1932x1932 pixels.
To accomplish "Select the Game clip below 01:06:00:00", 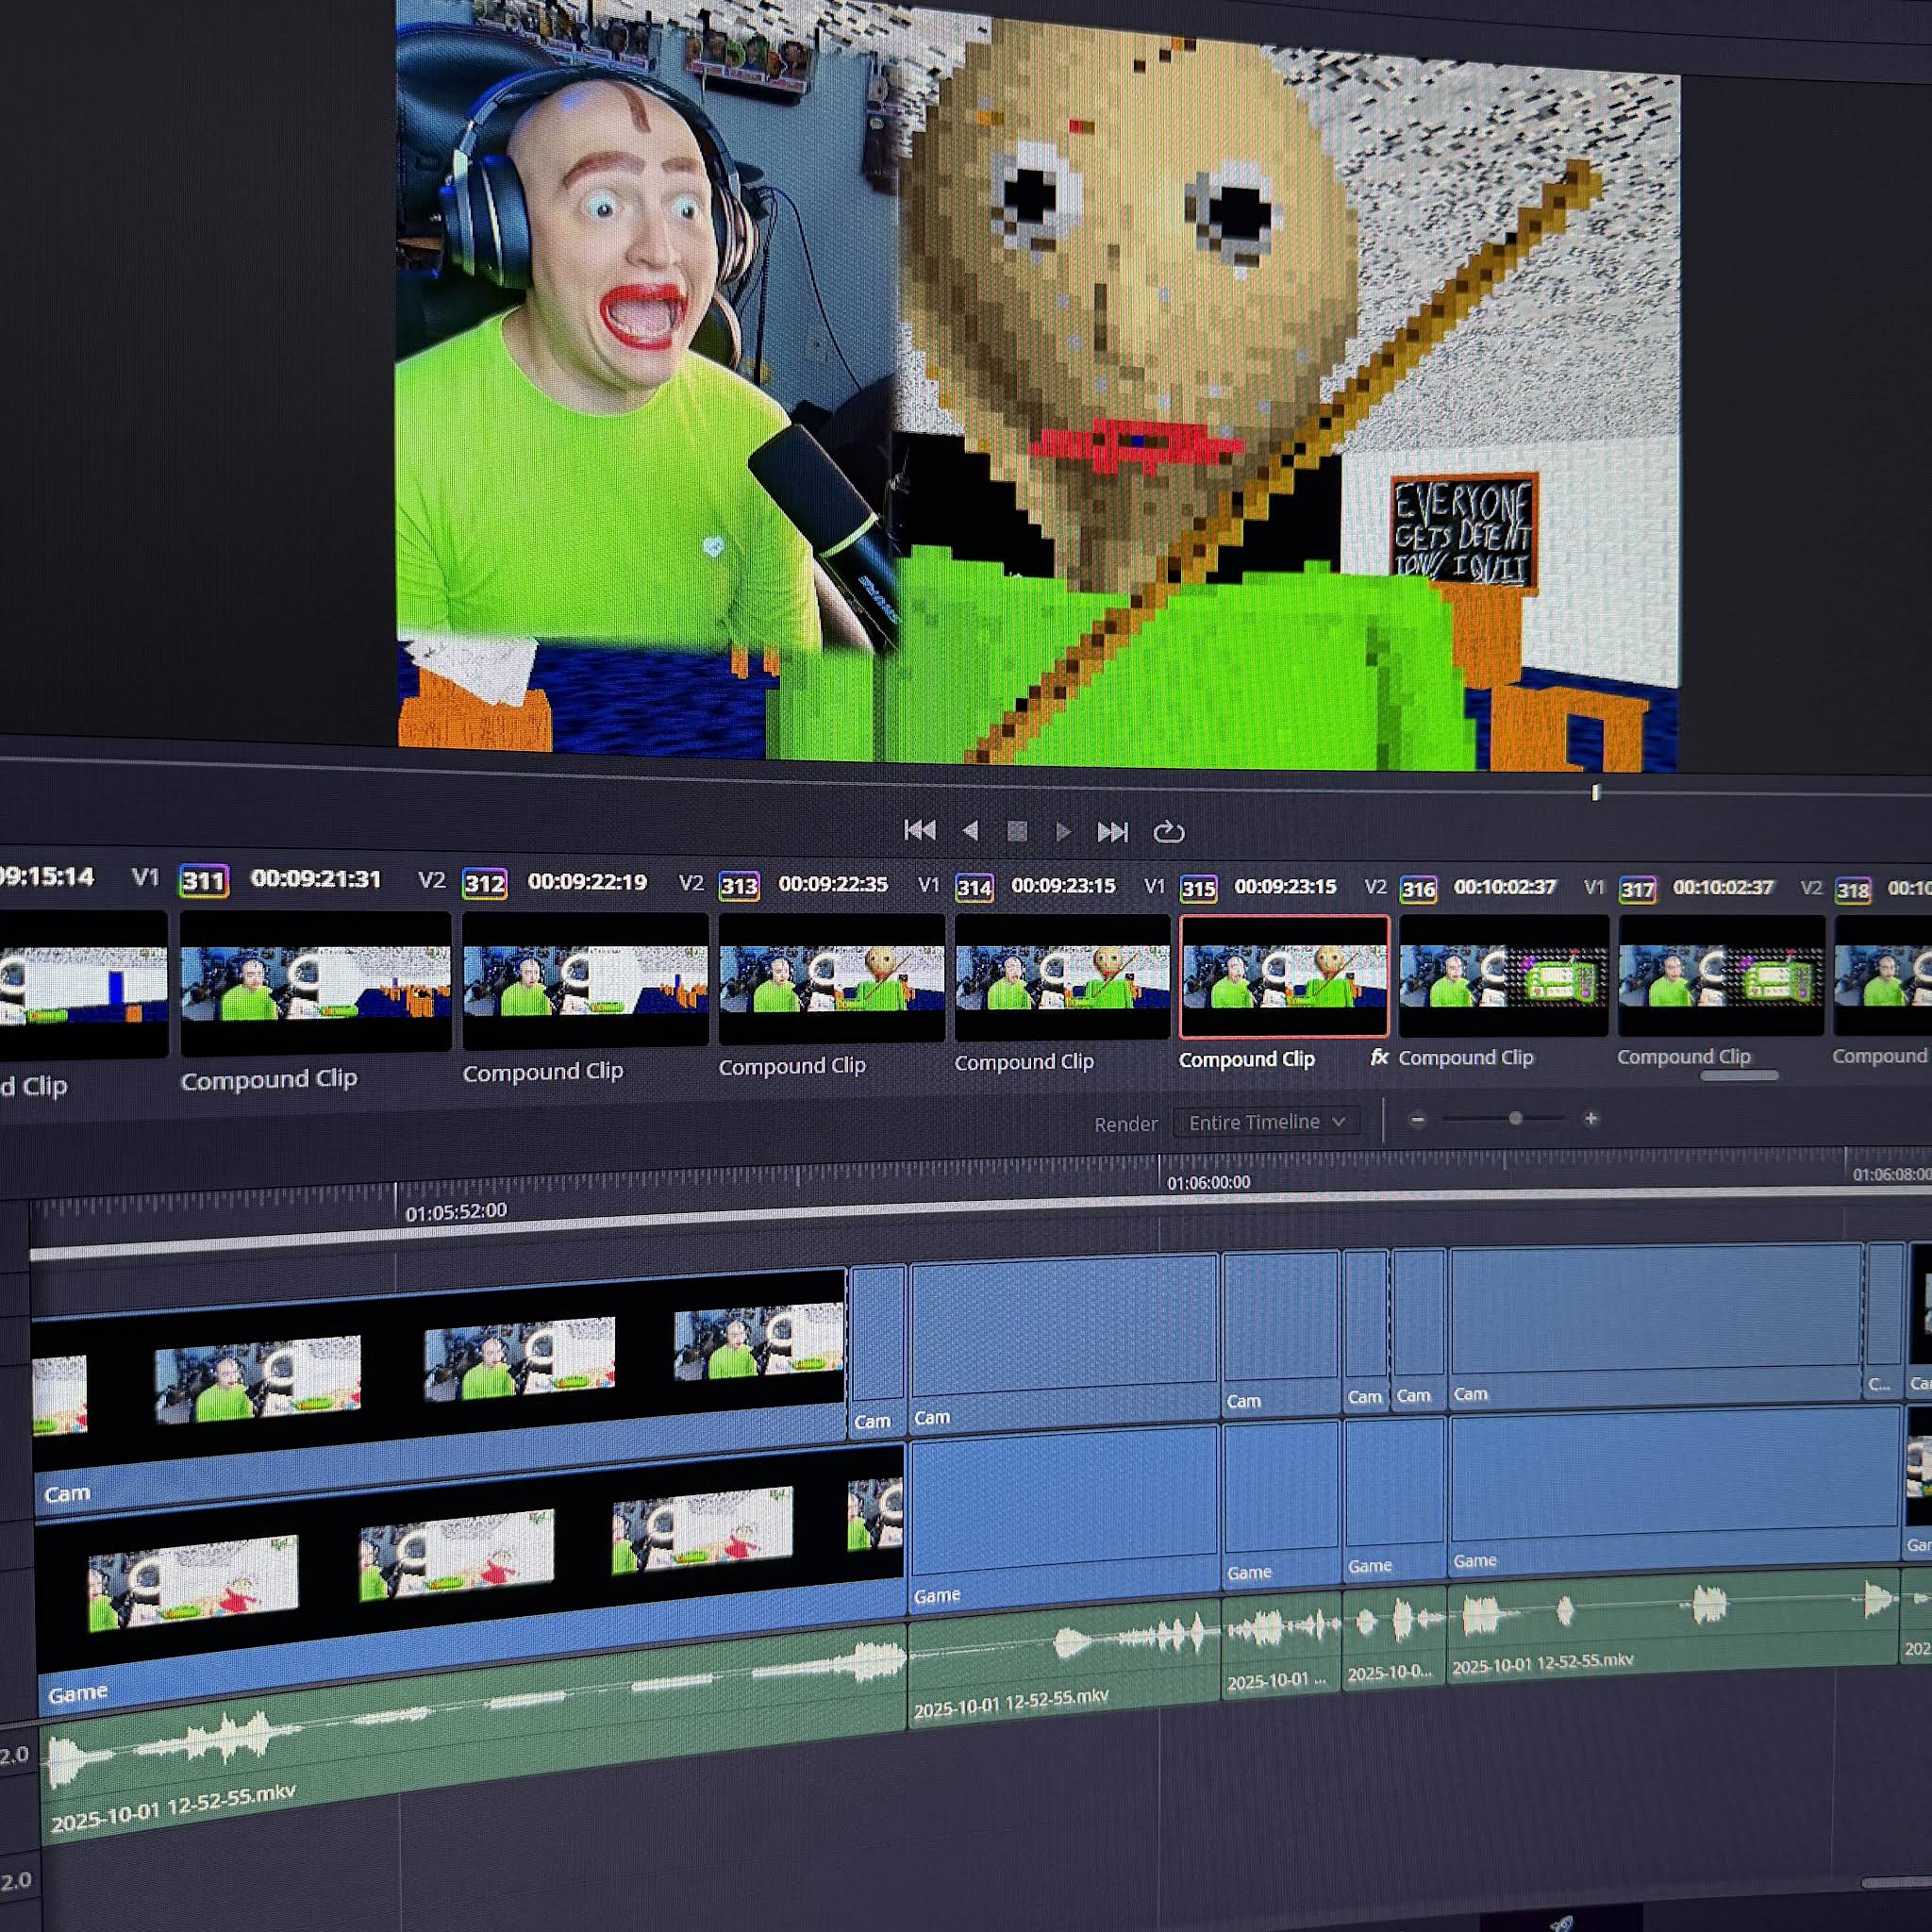I will 1063,1520.
